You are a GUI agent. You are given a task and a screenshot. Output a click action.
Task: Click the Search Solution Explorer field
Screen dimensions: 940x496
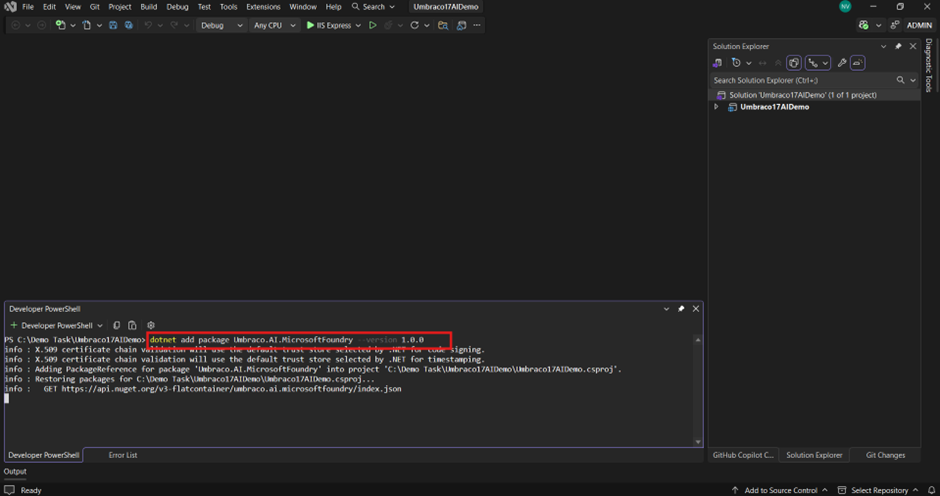pyautogui.click(x=803, y=80)
